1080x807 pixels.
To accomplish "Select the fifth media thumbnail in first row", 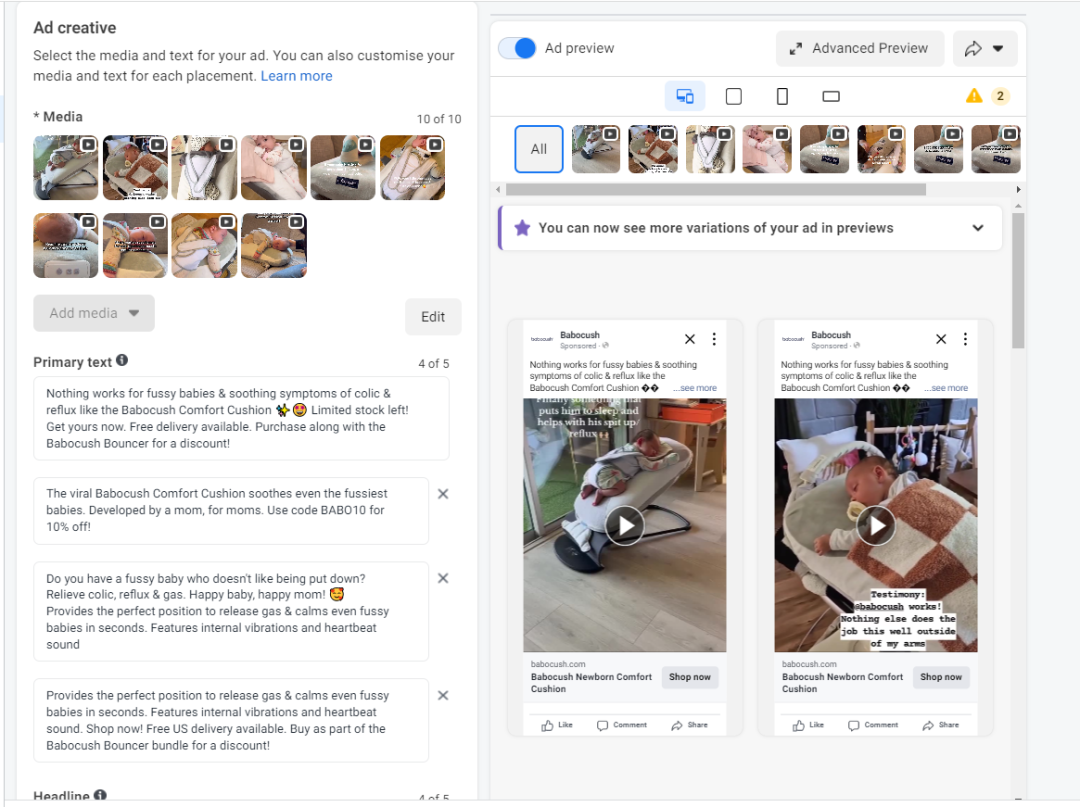I will click(x=343, y=167).
